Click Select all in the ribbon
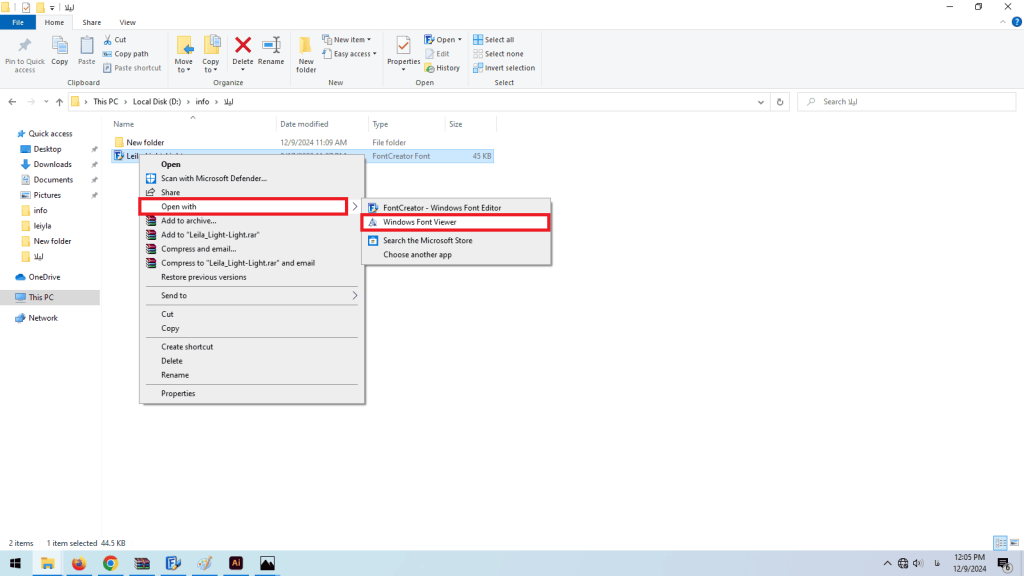Viewport: 1024px width, 576px height. point(499,40)
